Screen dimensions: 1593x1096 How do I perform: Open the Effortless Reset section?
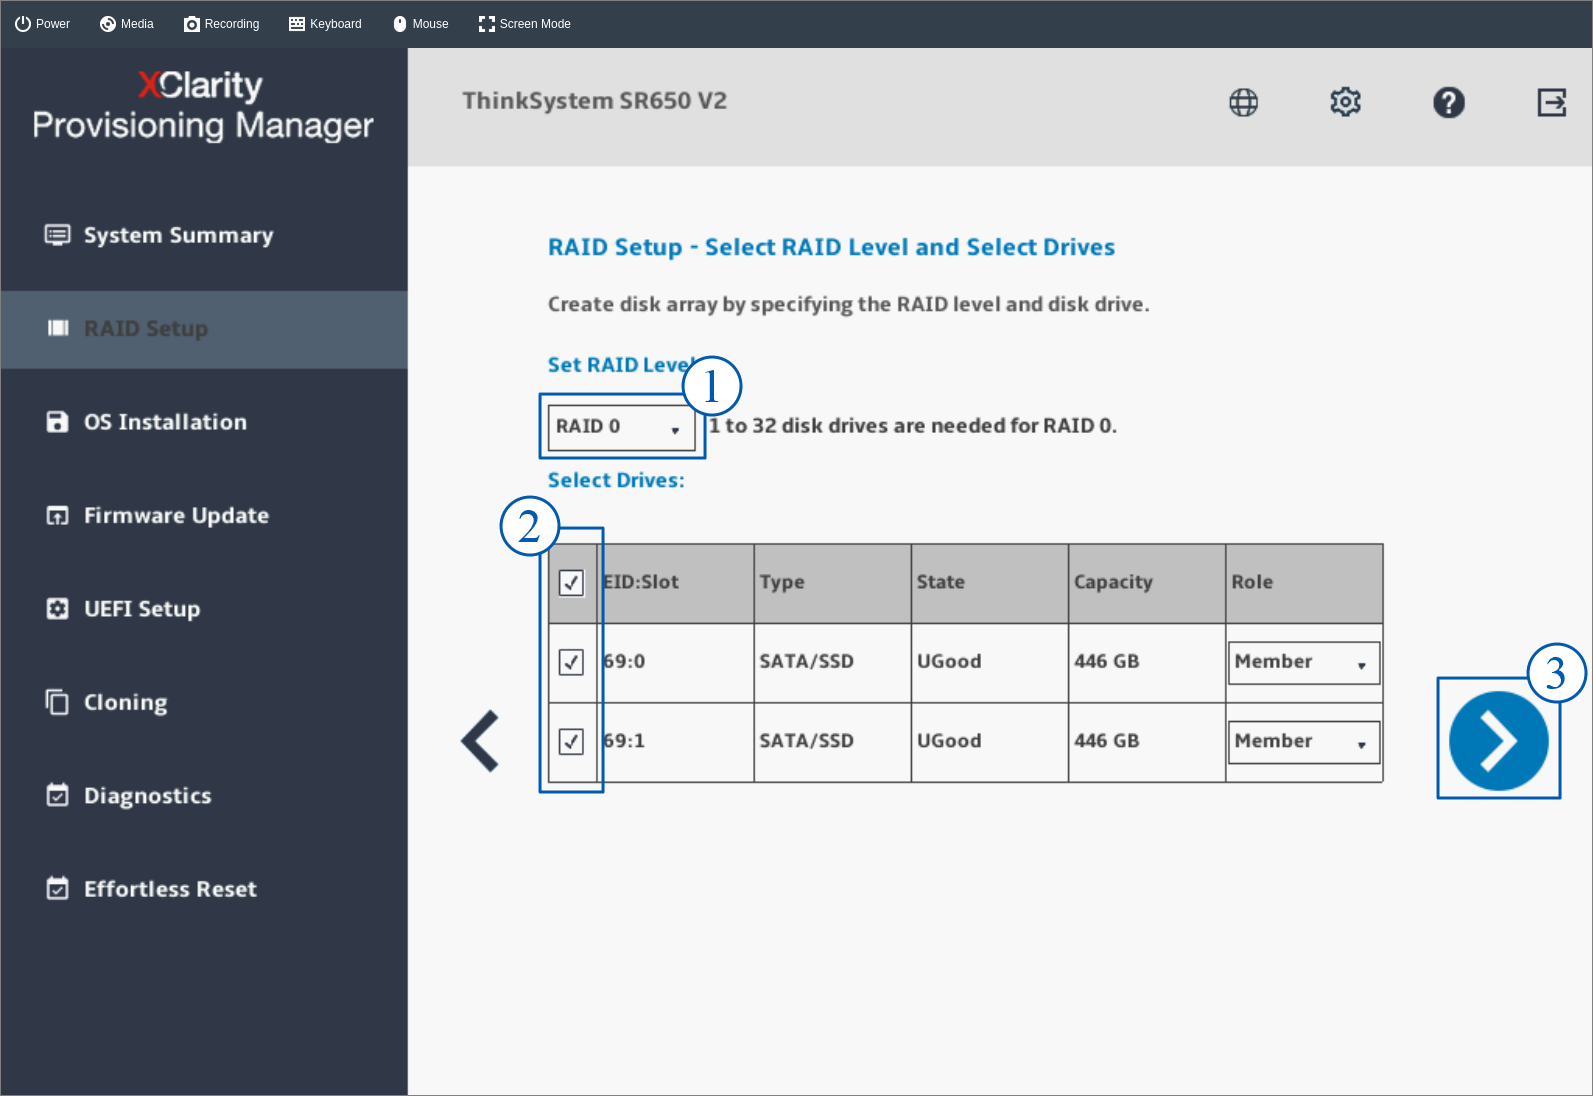pos(170,888)
